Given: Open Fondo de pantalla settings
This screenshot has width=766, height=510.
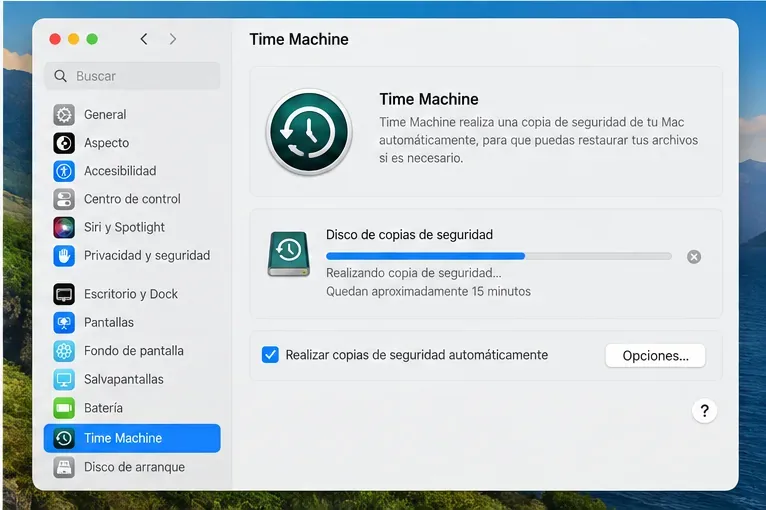Looking at the screenshot, I should (134, 351).
